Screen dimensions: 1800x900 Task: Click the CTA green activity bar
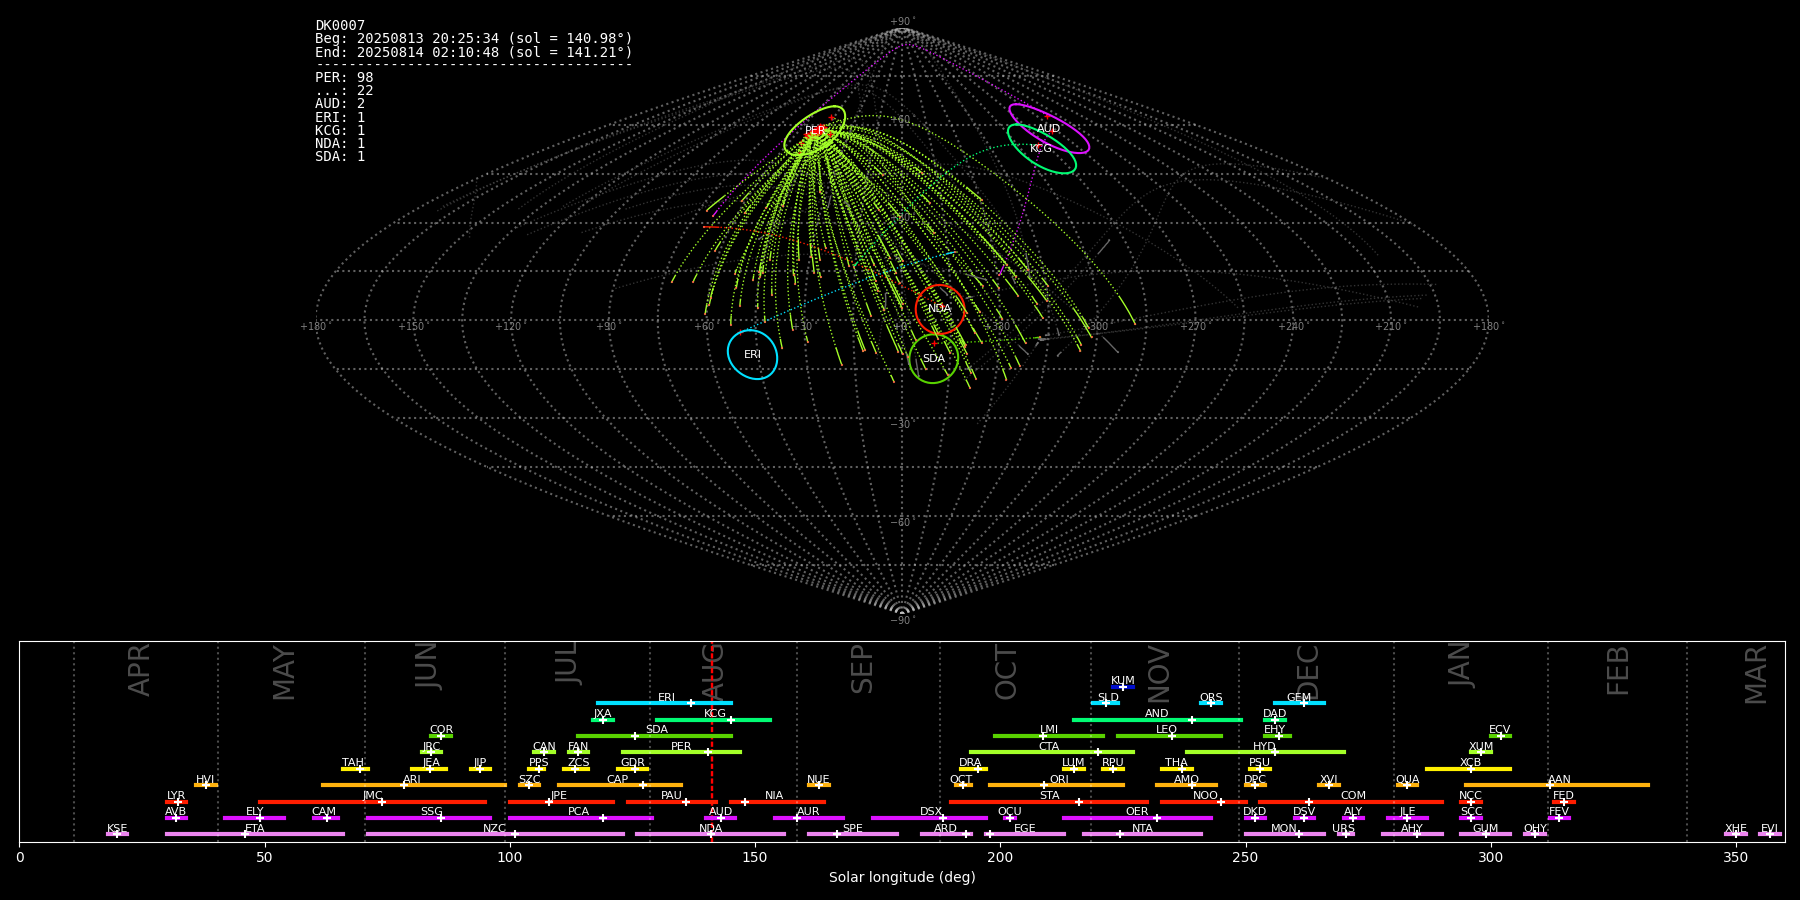click(1051, 752)
